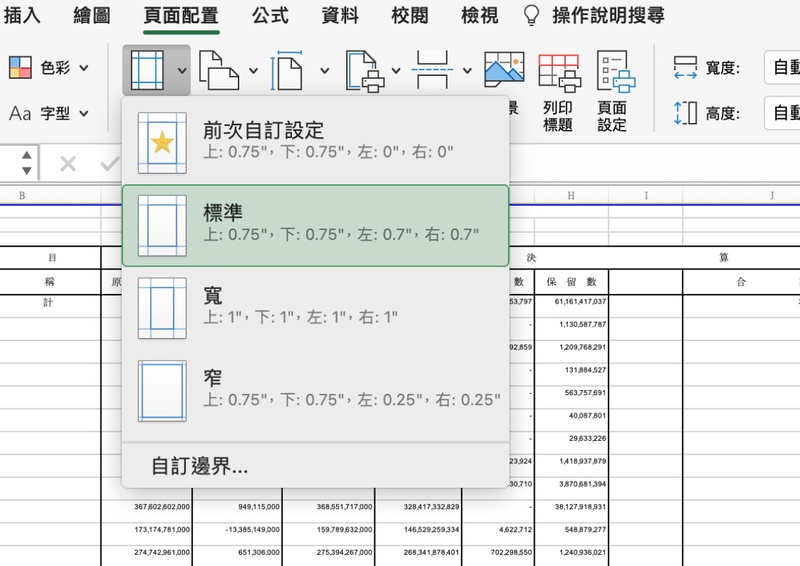Click the star thumbnail of last custom setting
Image resolution: width=800 pixels, height=566 pixels.
[162, 143]
